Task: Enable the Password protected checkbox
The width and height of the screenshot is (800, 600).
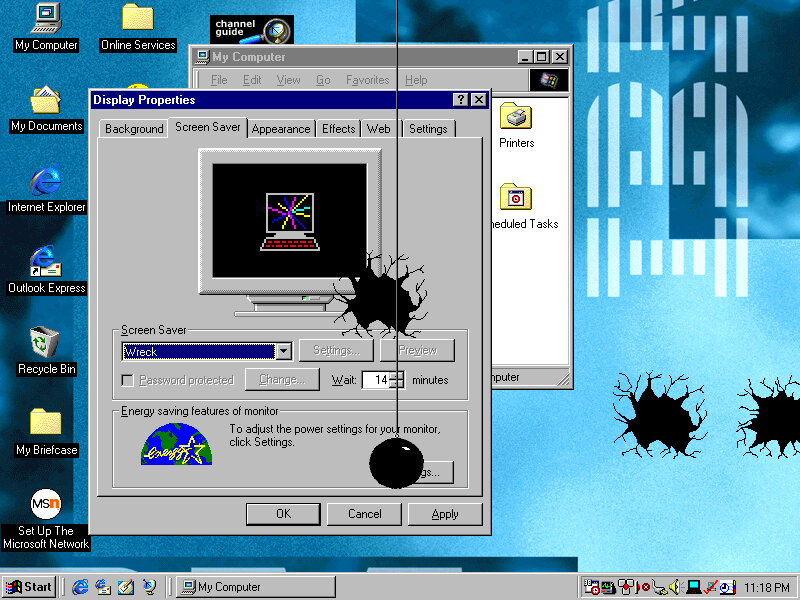Action: point(127,380)
